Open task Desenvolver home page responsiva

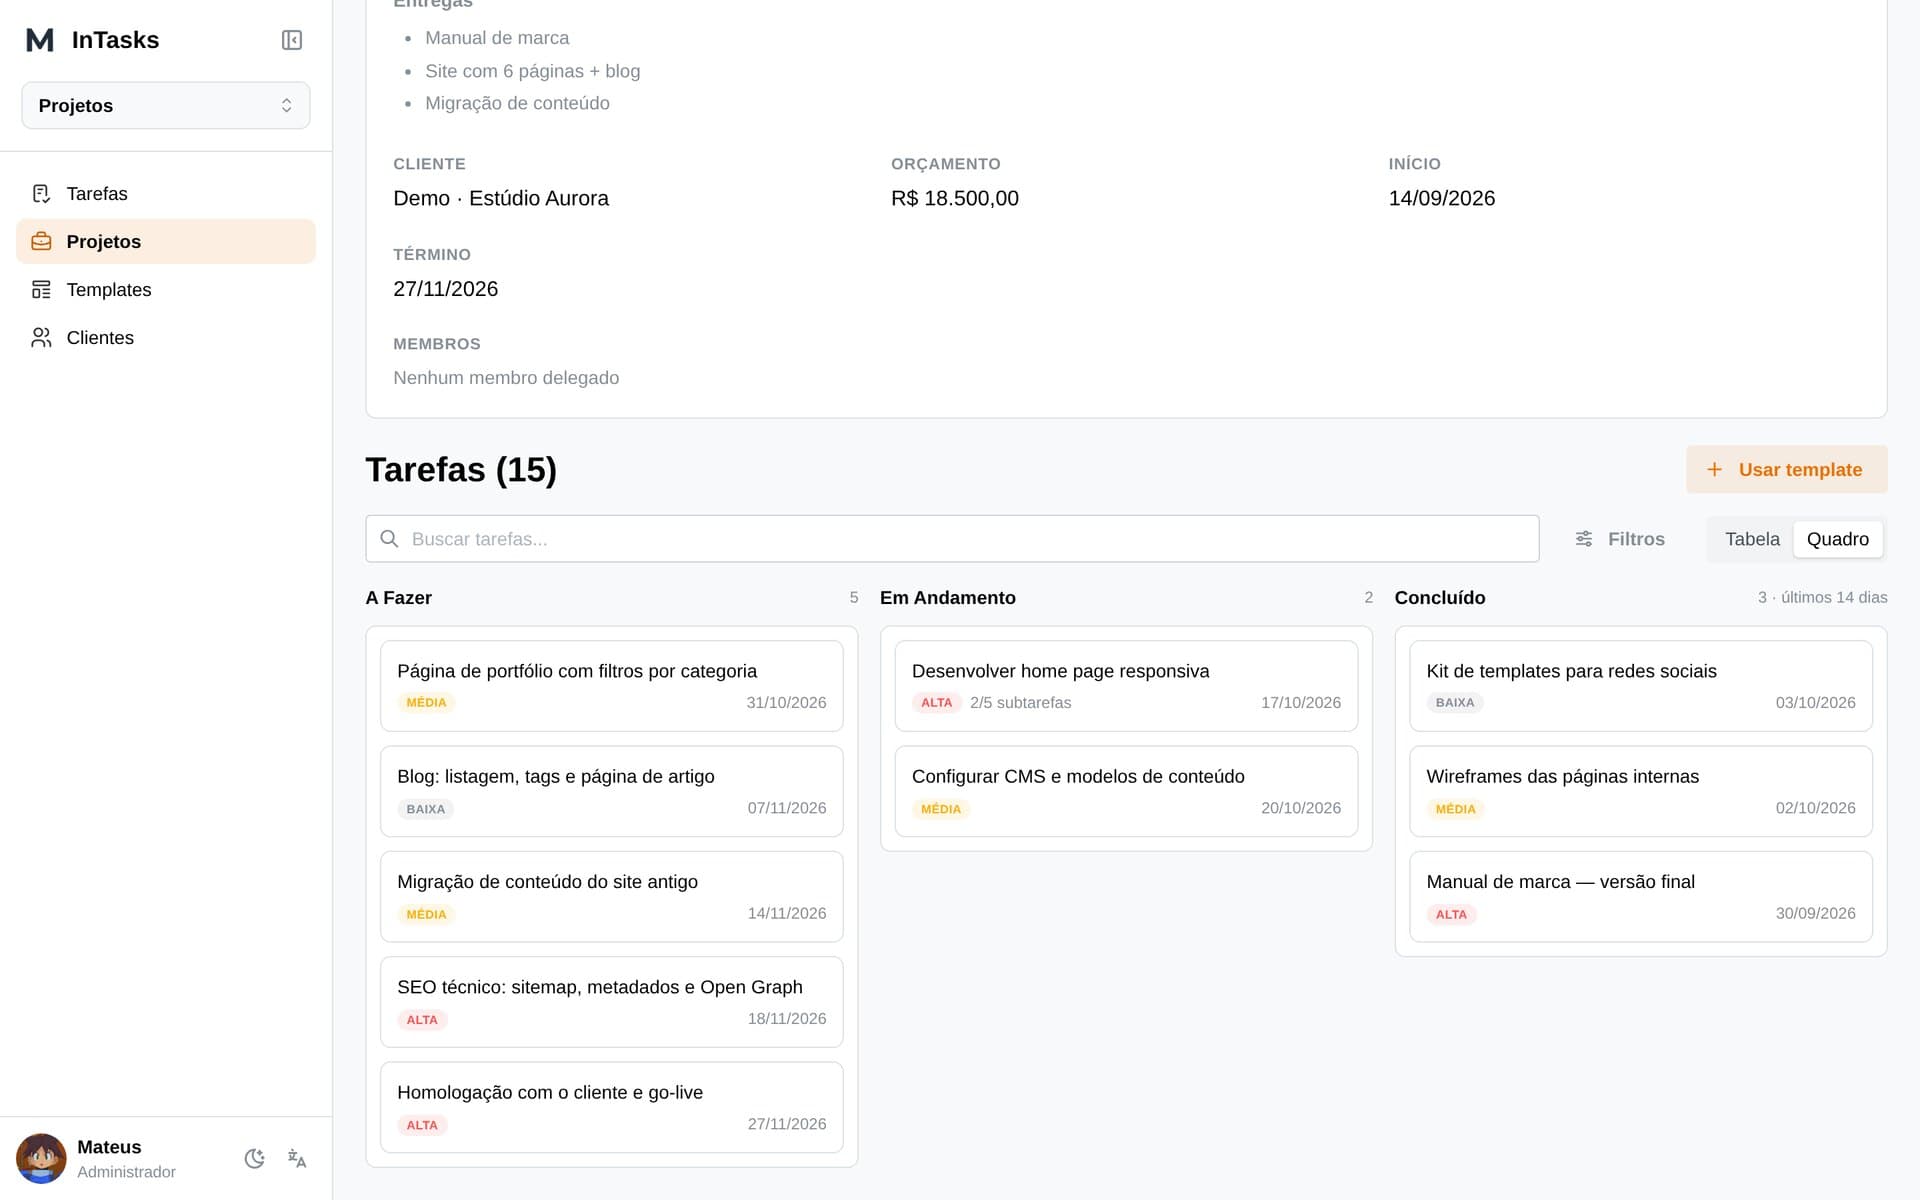click(1126, 686)
